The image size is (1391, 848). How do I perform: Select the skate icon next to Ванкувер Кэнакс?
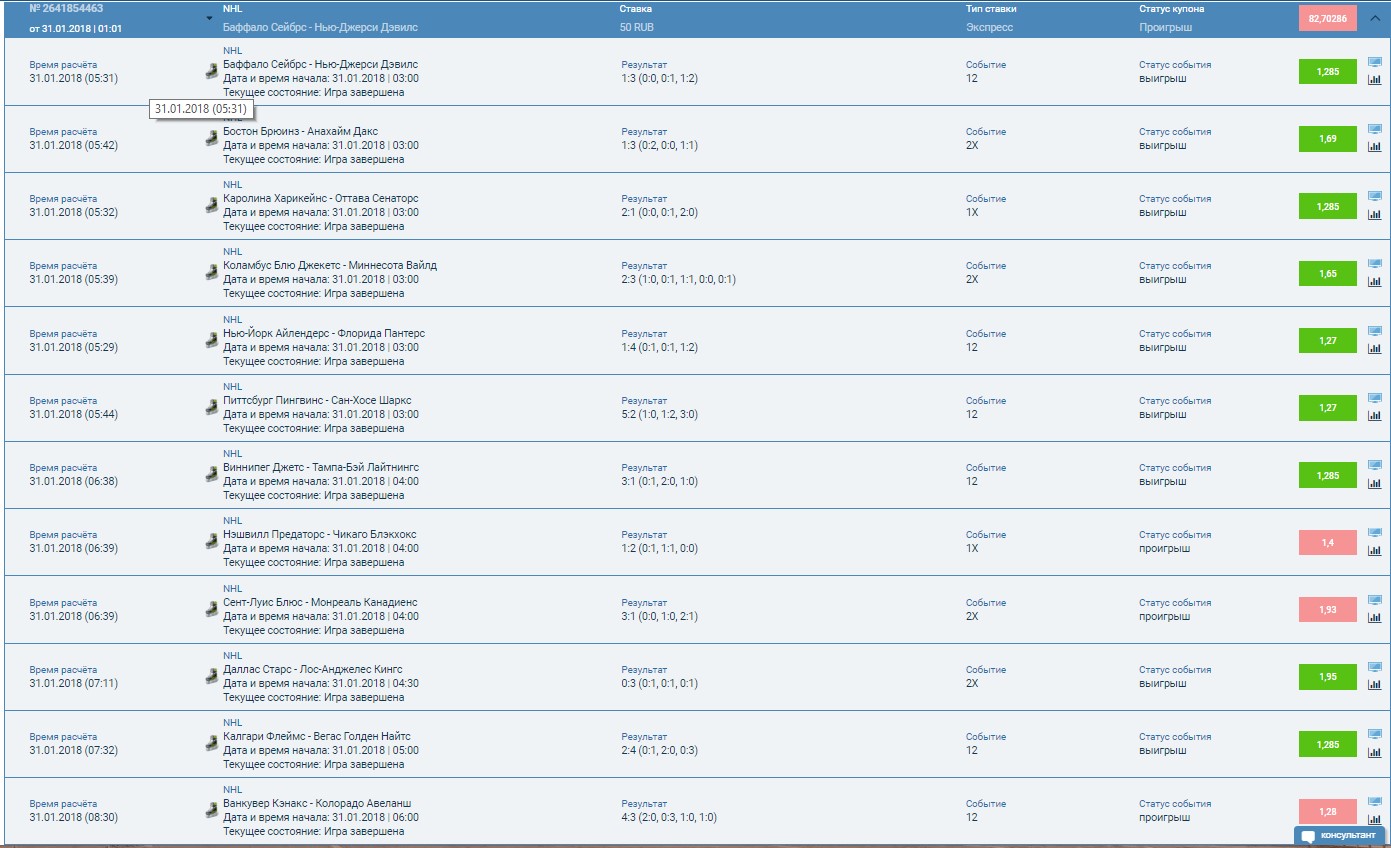[x=211, y=810]
